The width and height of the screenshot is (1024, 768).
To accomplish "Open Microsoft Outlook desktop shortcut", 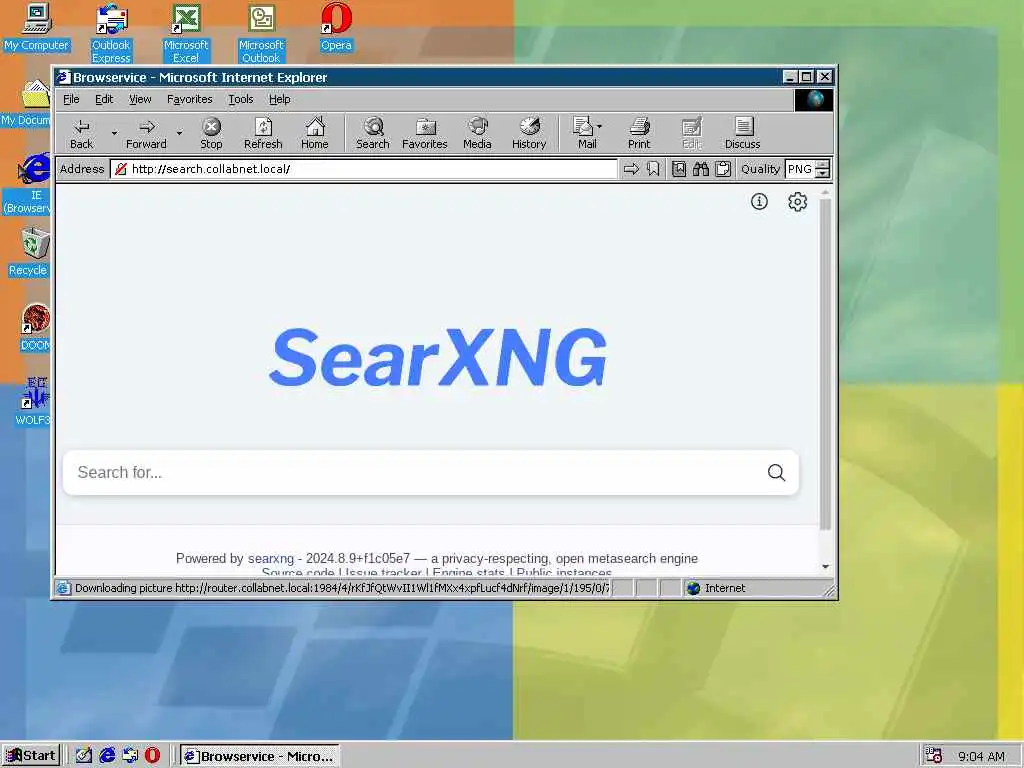I will tap(261, 33).
